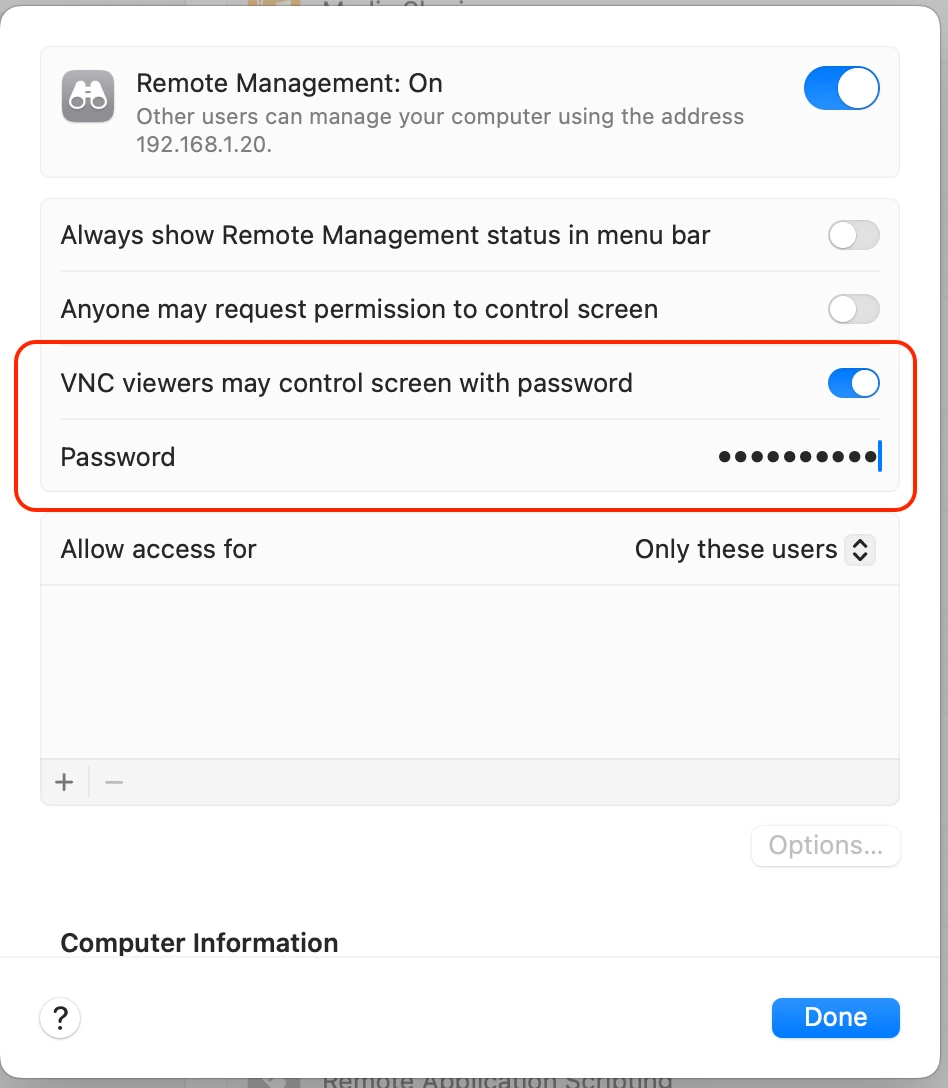
Task: Remove user with the minus icon
Action: pyautogui.click(x=114, y=782)
